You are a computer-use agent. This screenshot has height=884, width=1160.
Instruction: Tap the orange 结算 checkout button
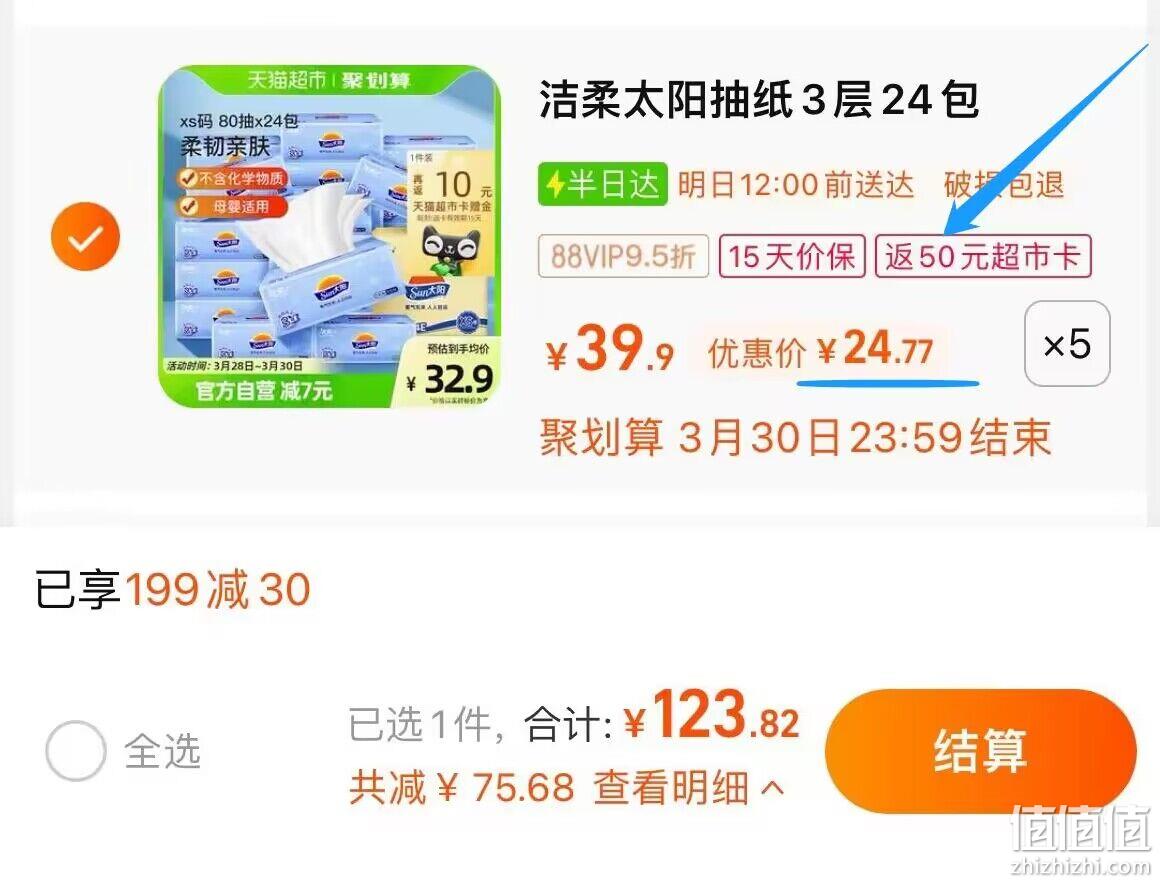(980, 751)
